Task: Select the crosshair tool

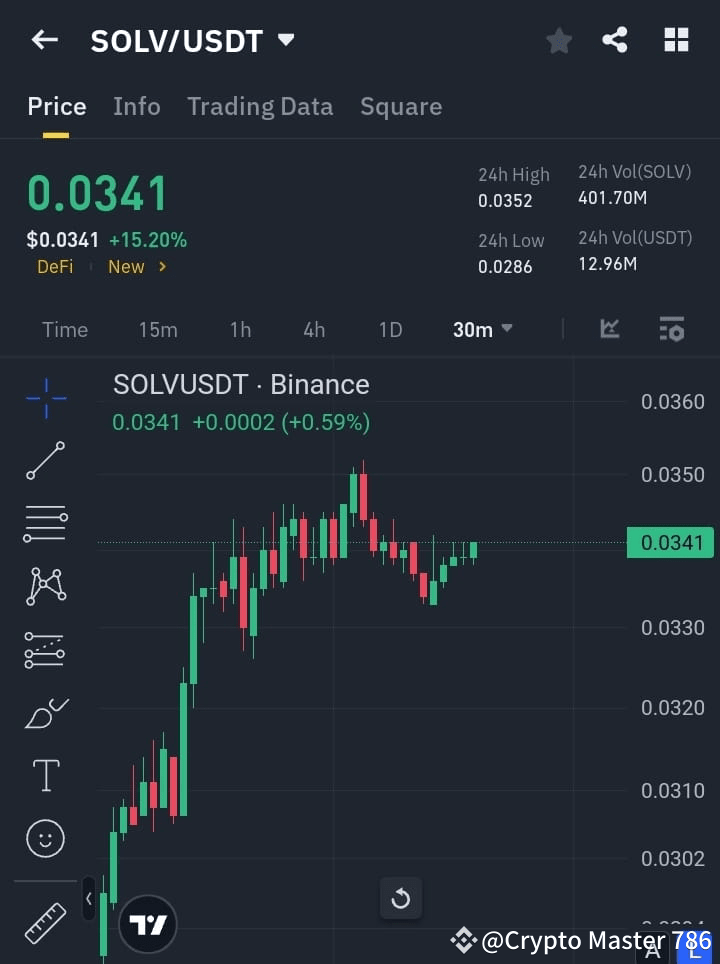Action: (44, 399)
